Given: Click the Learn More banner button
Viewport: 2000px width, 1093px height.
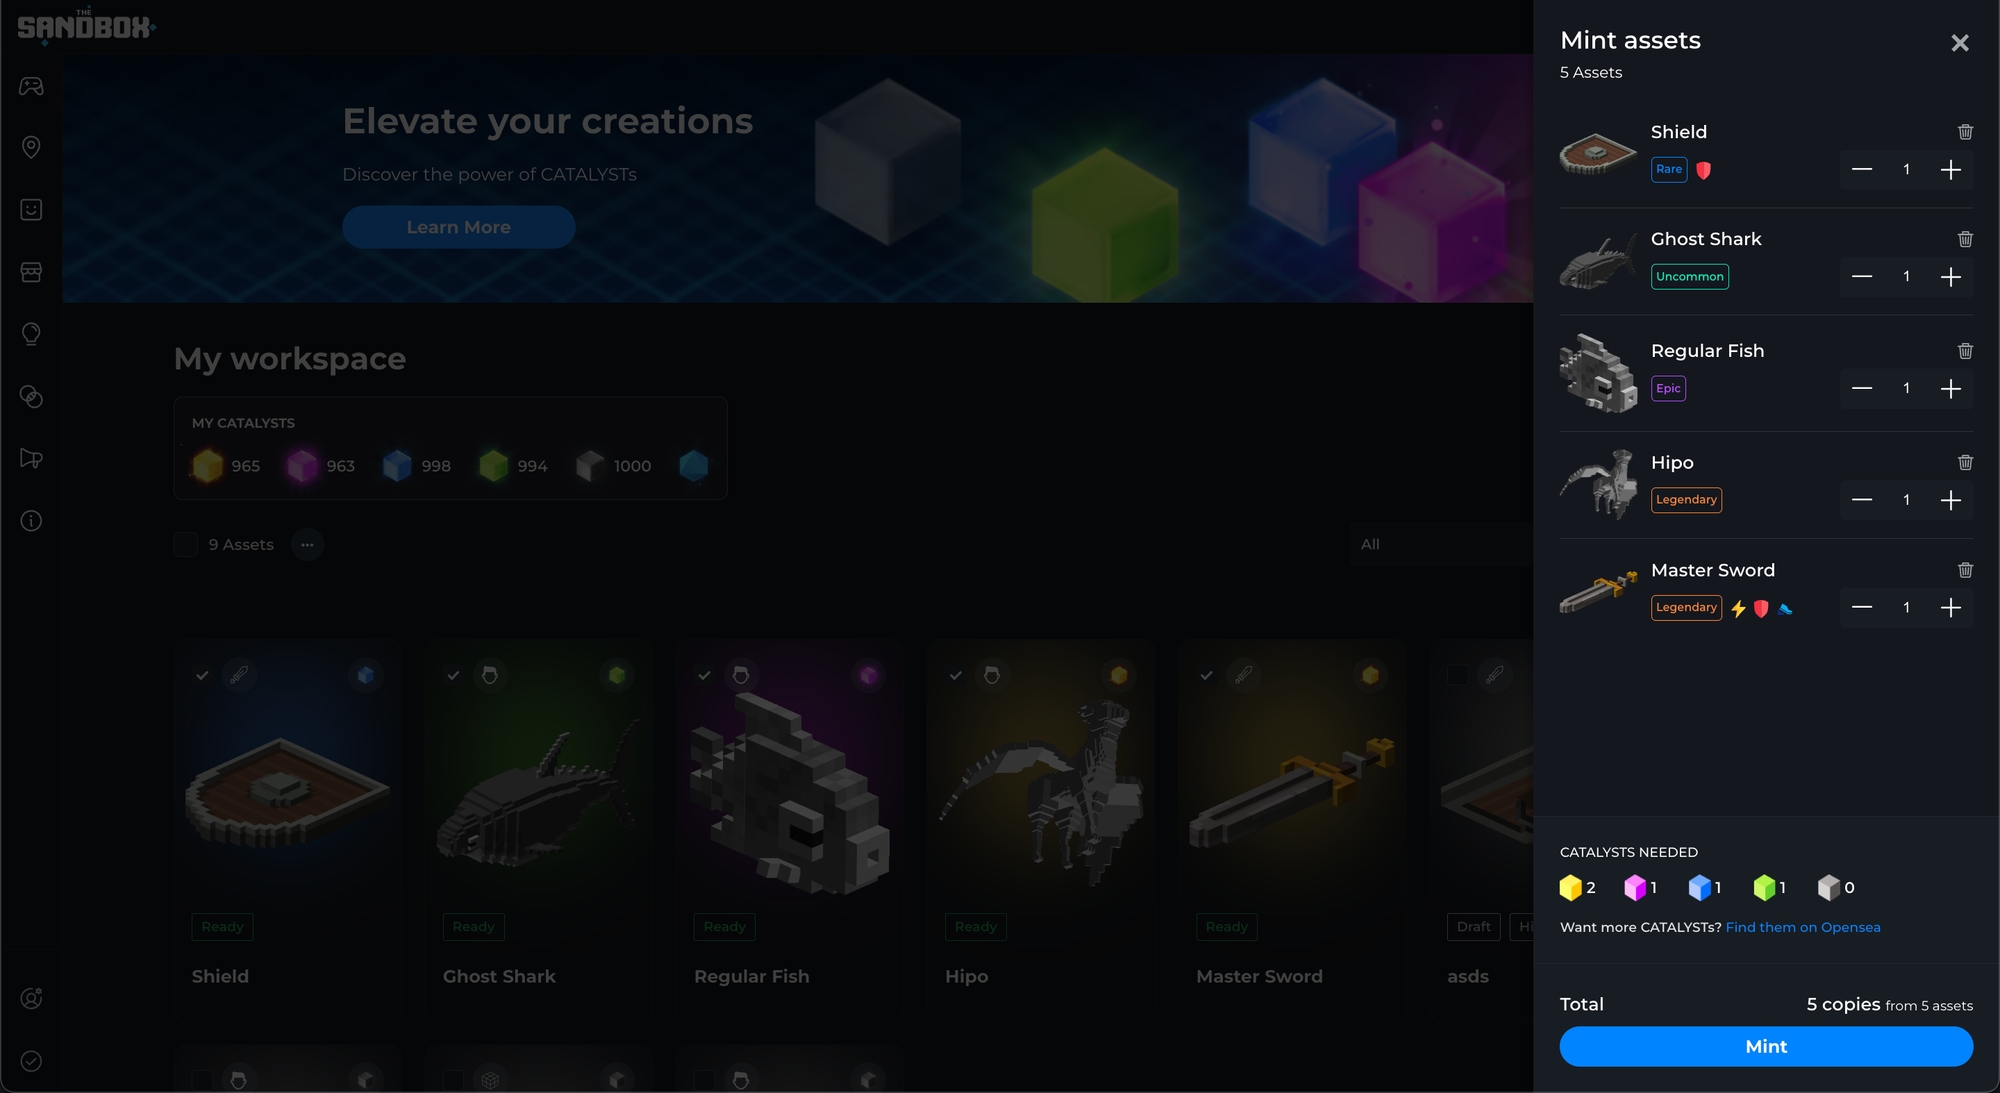Looking at the screenshot, I should (458, 227).
